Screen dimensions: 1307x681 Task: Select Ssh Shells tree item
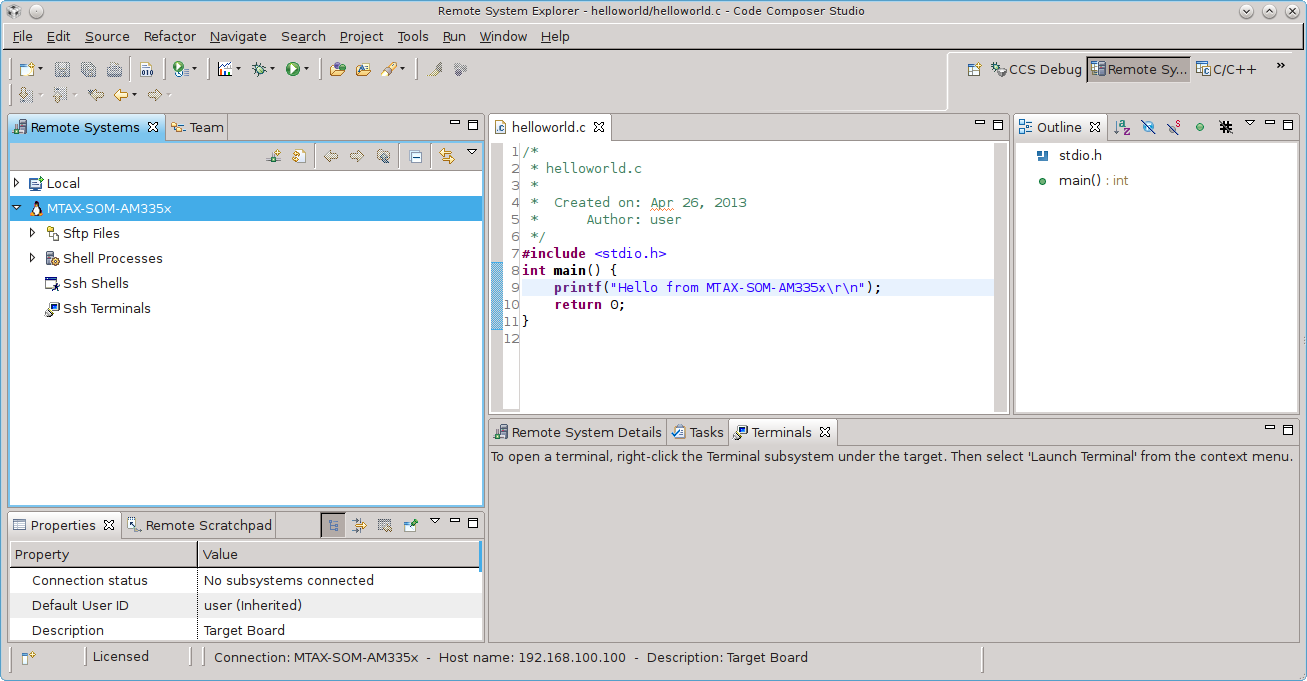[x=87, y=283]
